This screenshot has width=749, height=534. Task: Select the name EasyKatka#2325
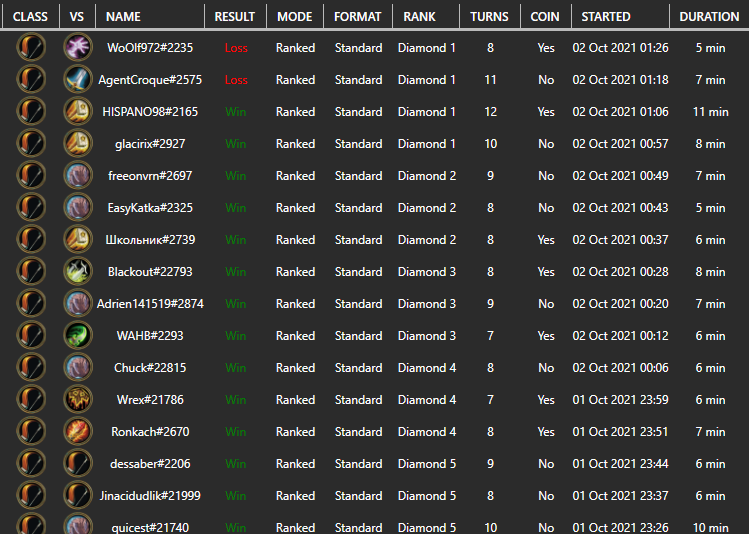point(150,208)
